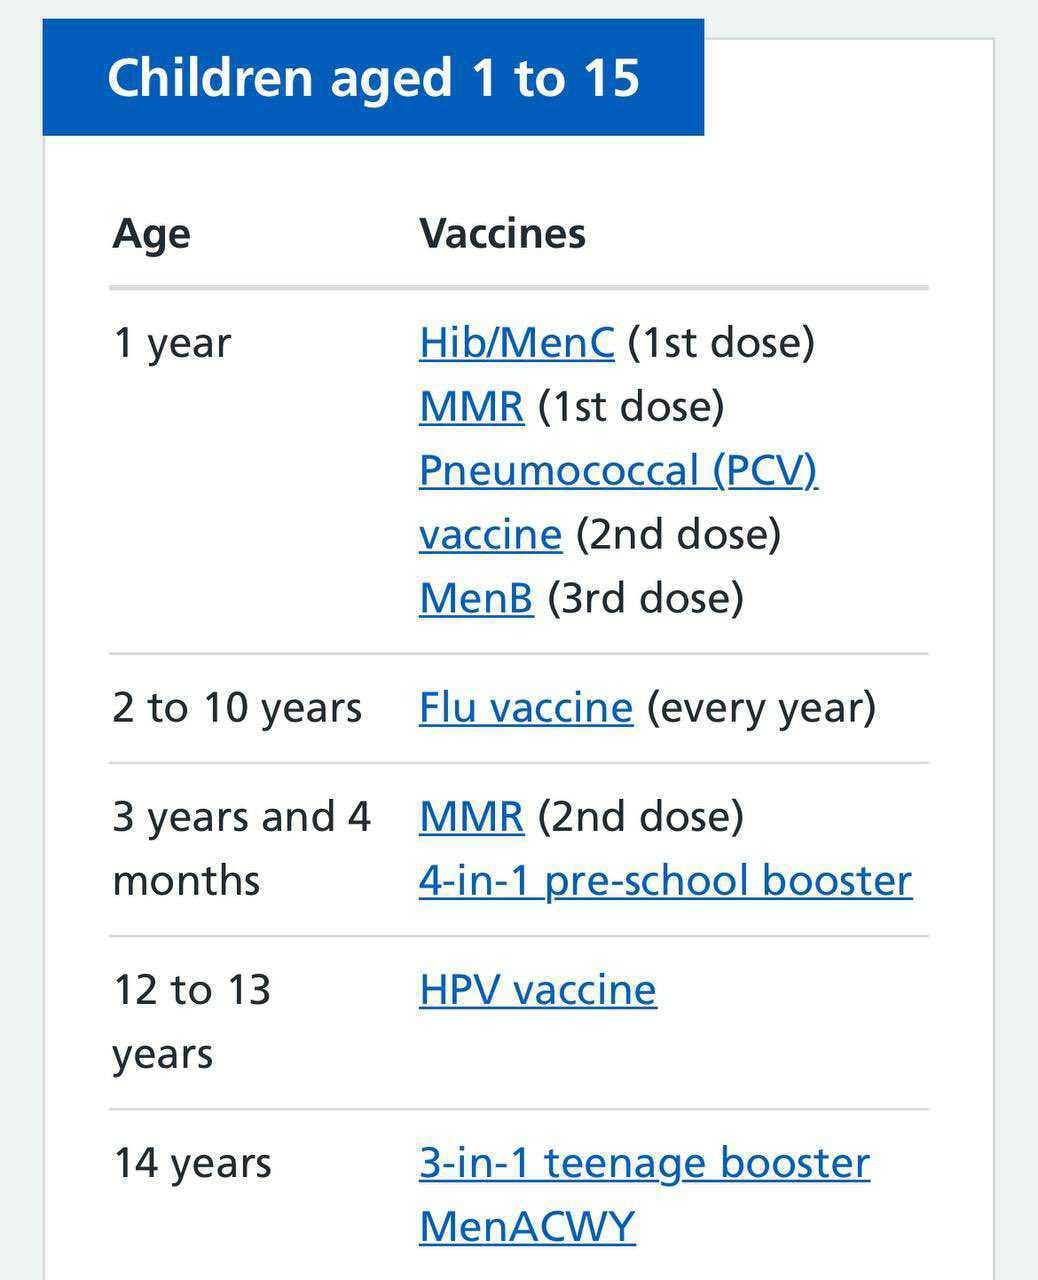Image resolution: width=1038 pixels, height=1280 pixels.
Task: Click the MMR link marked 2nd dose
Action: [x=471, y=816]
